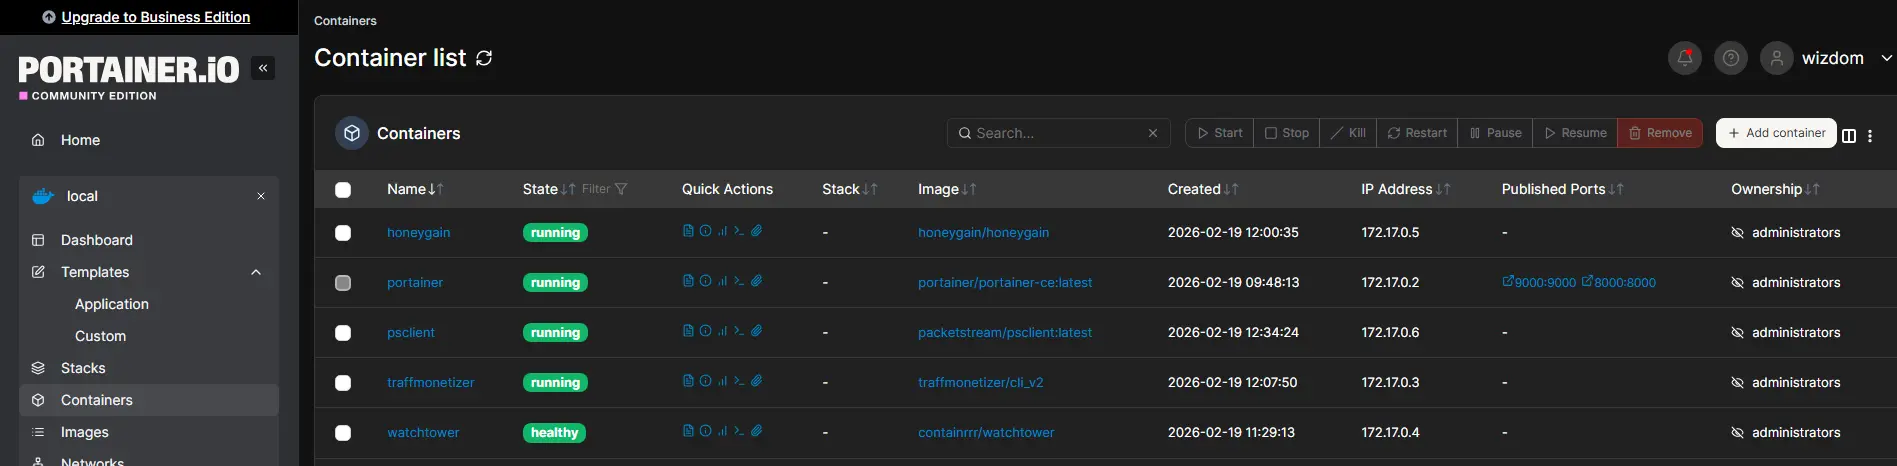Open the notifications bell
The width and height of the screenshot is (1897, 466).
pyautogui.click(x=1685, y=58)
